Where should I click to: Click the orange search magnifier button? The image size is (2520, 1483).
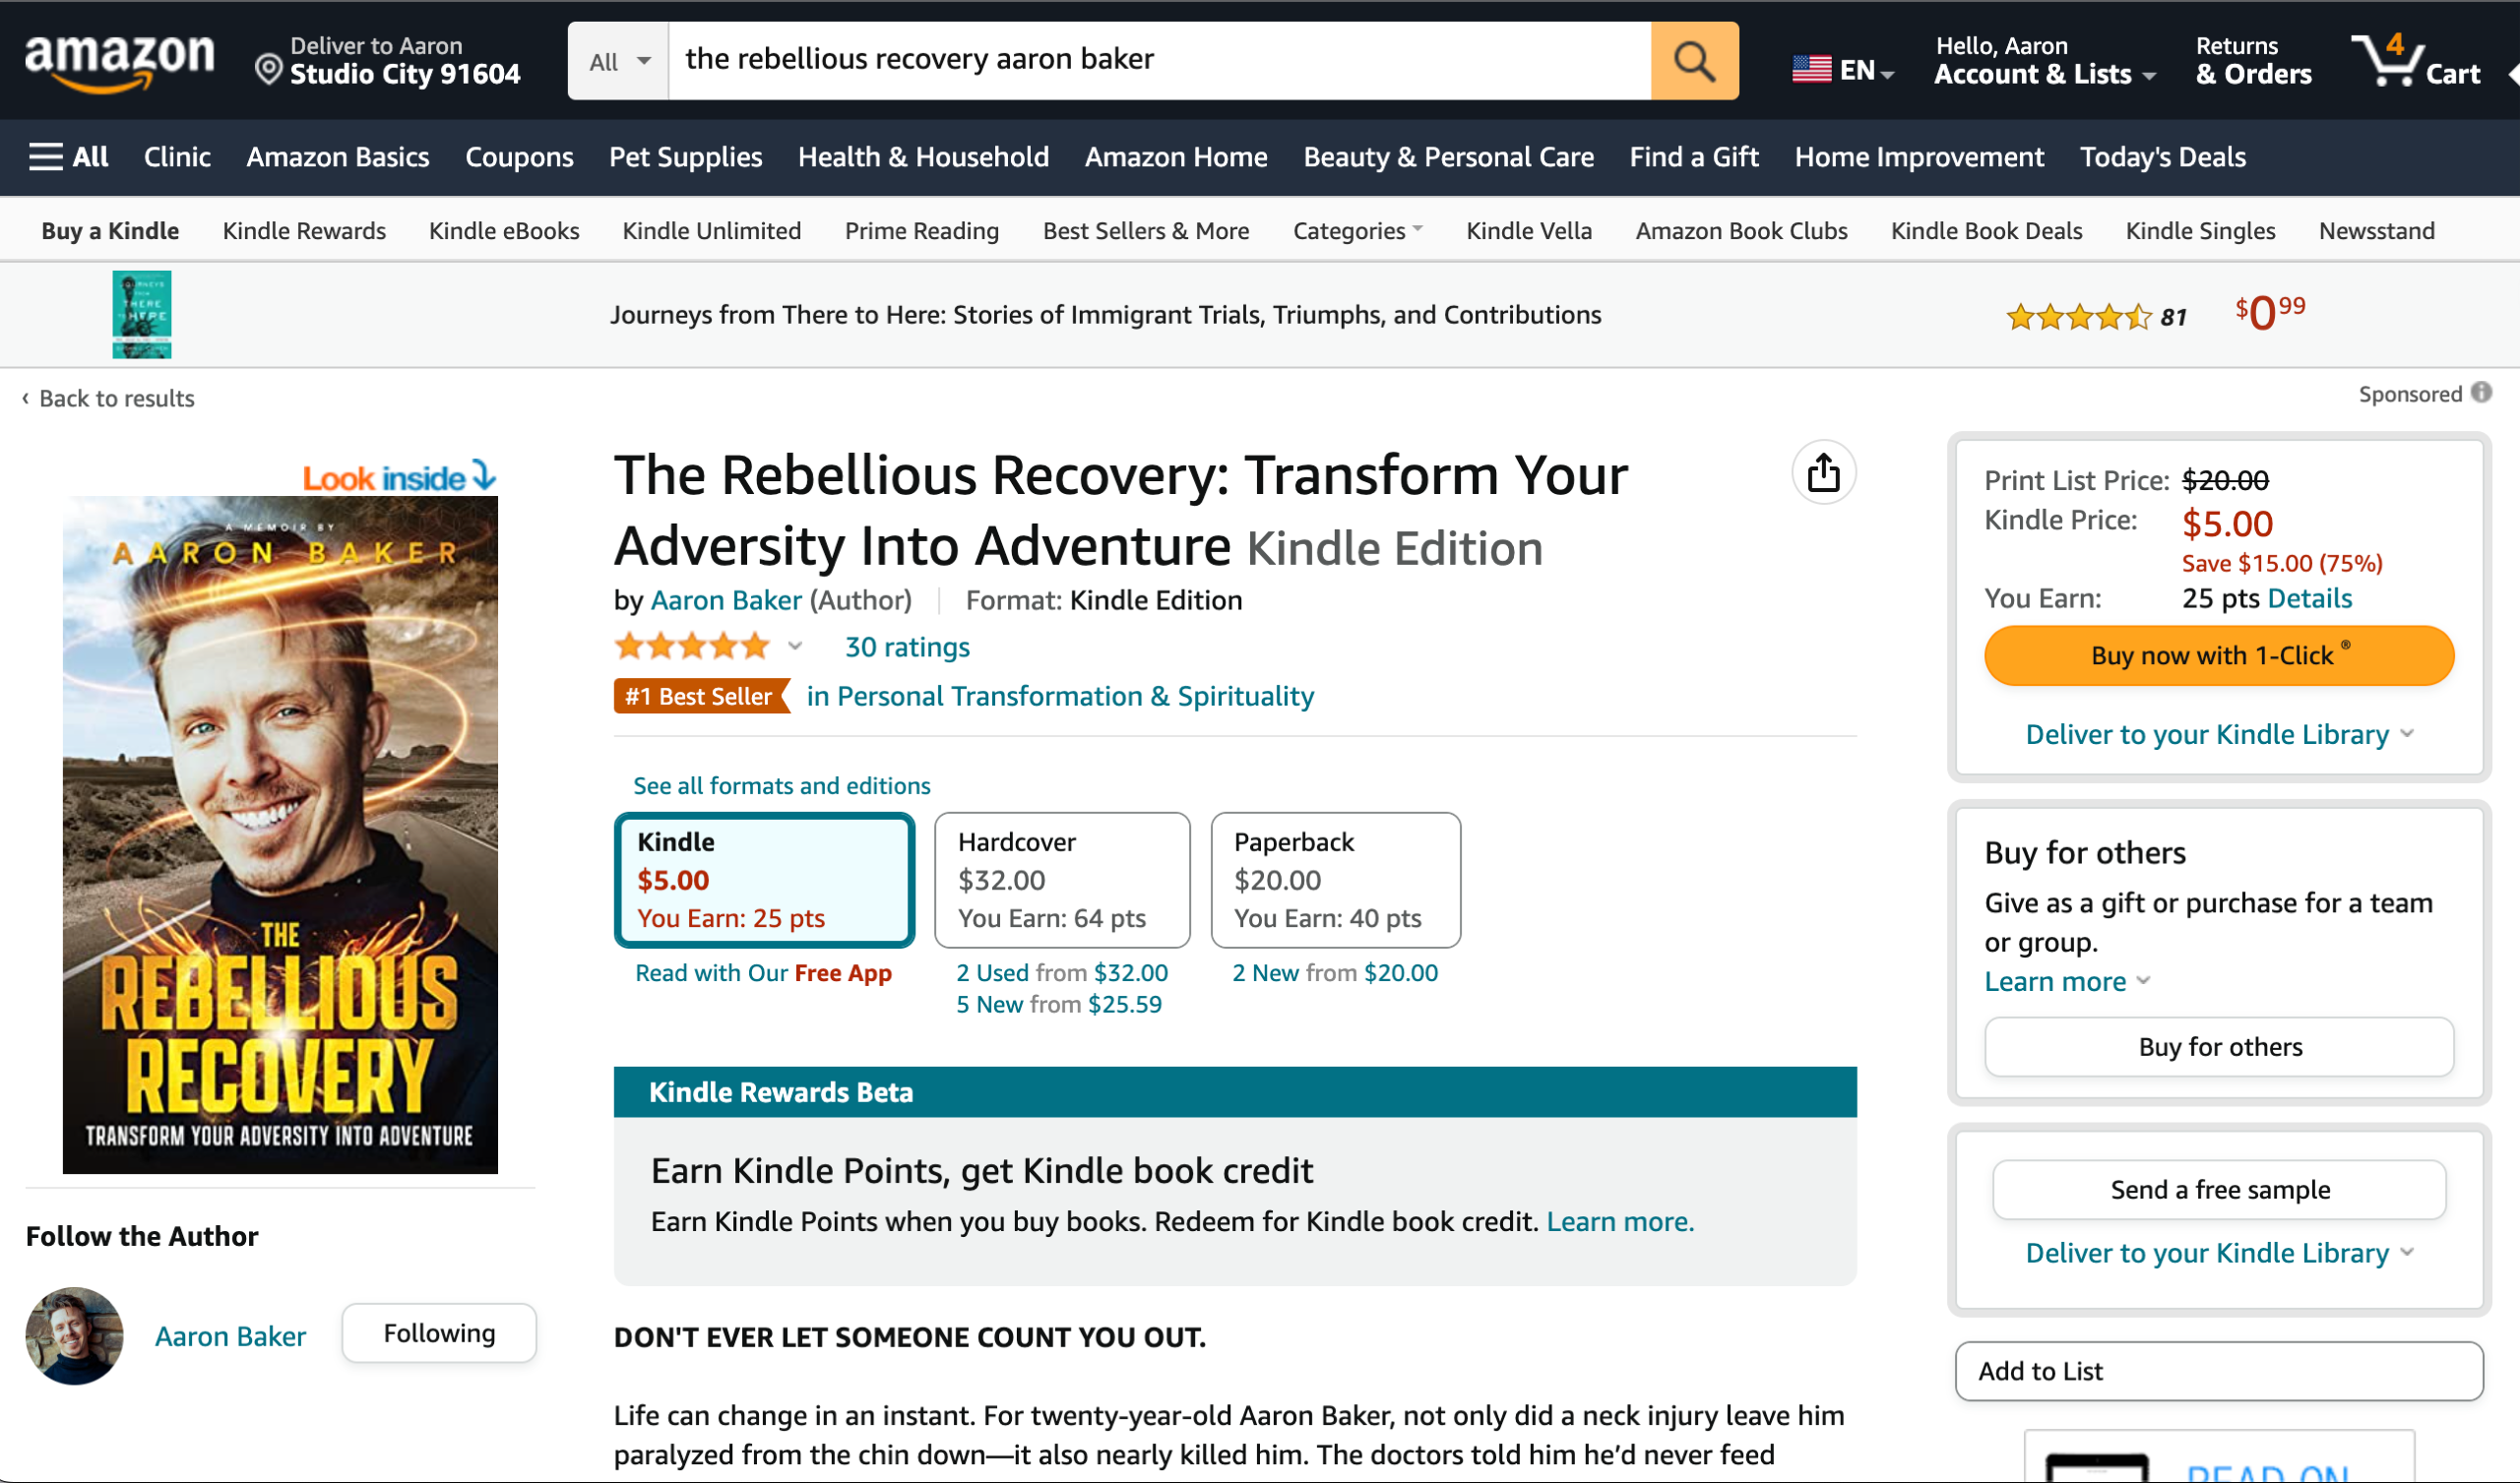tap(1694, 60)
